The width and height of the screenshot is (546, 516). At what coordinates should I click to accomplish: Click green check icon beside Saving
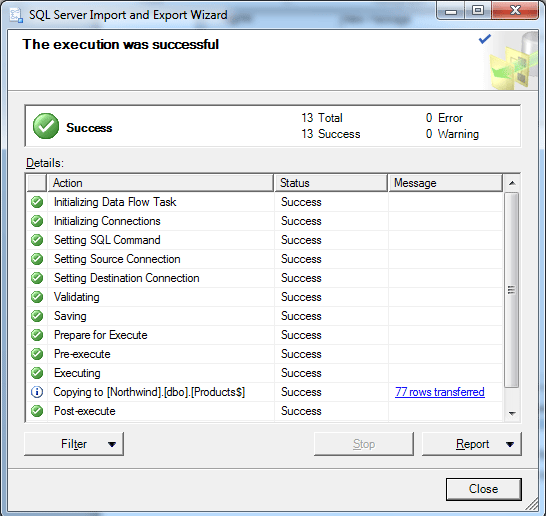tap(37, 316)
